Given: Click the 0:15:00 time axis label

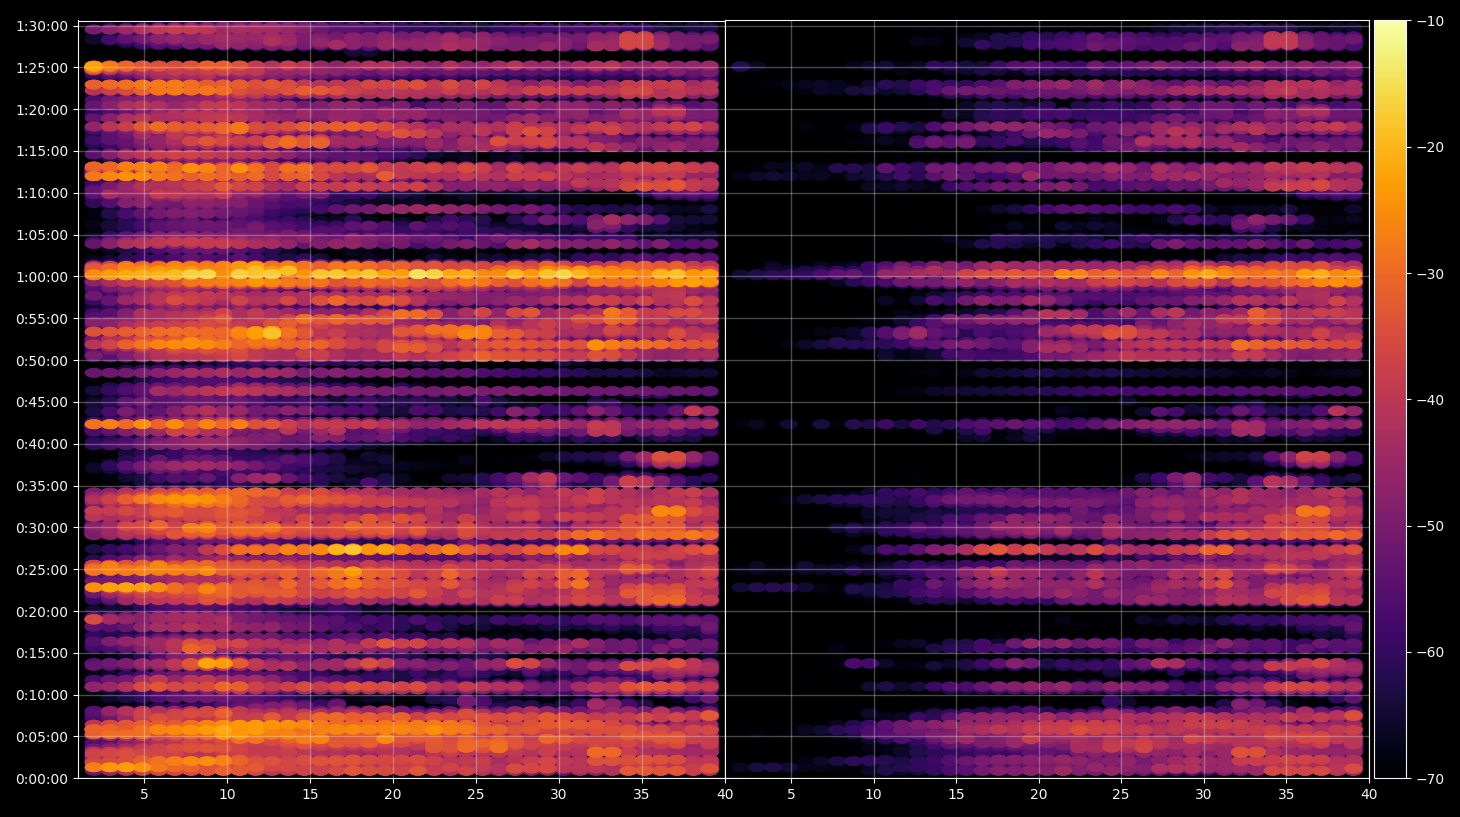Looking at the screenshot, I should point(42,653).
